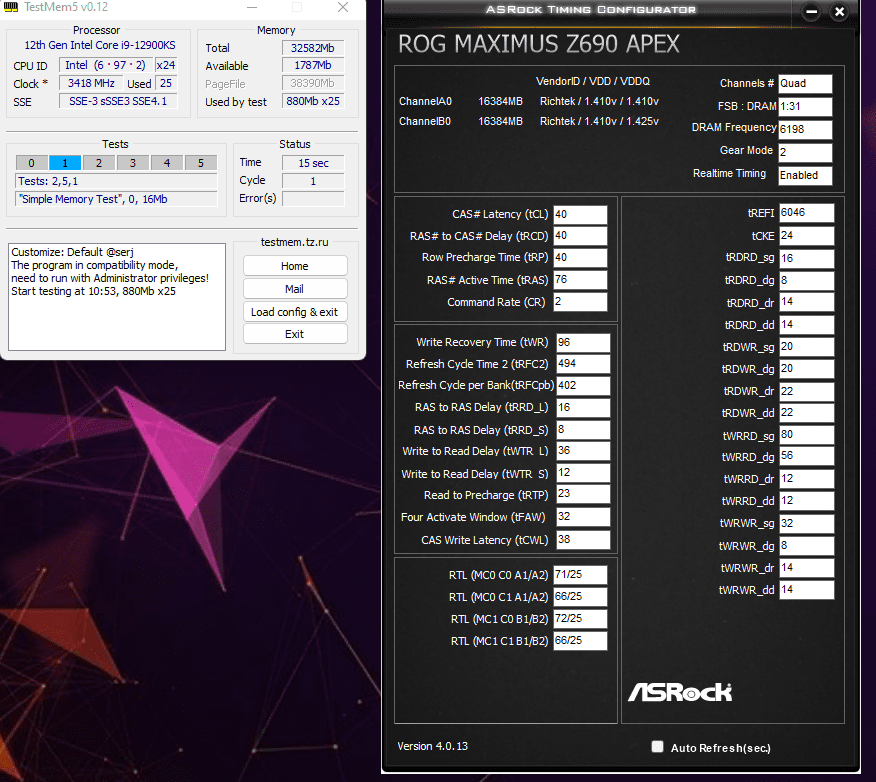Viewport: 876px width, 782px height.
Task: Click the CAS Write Latency (tCWL) field
Action: (583, 540)
